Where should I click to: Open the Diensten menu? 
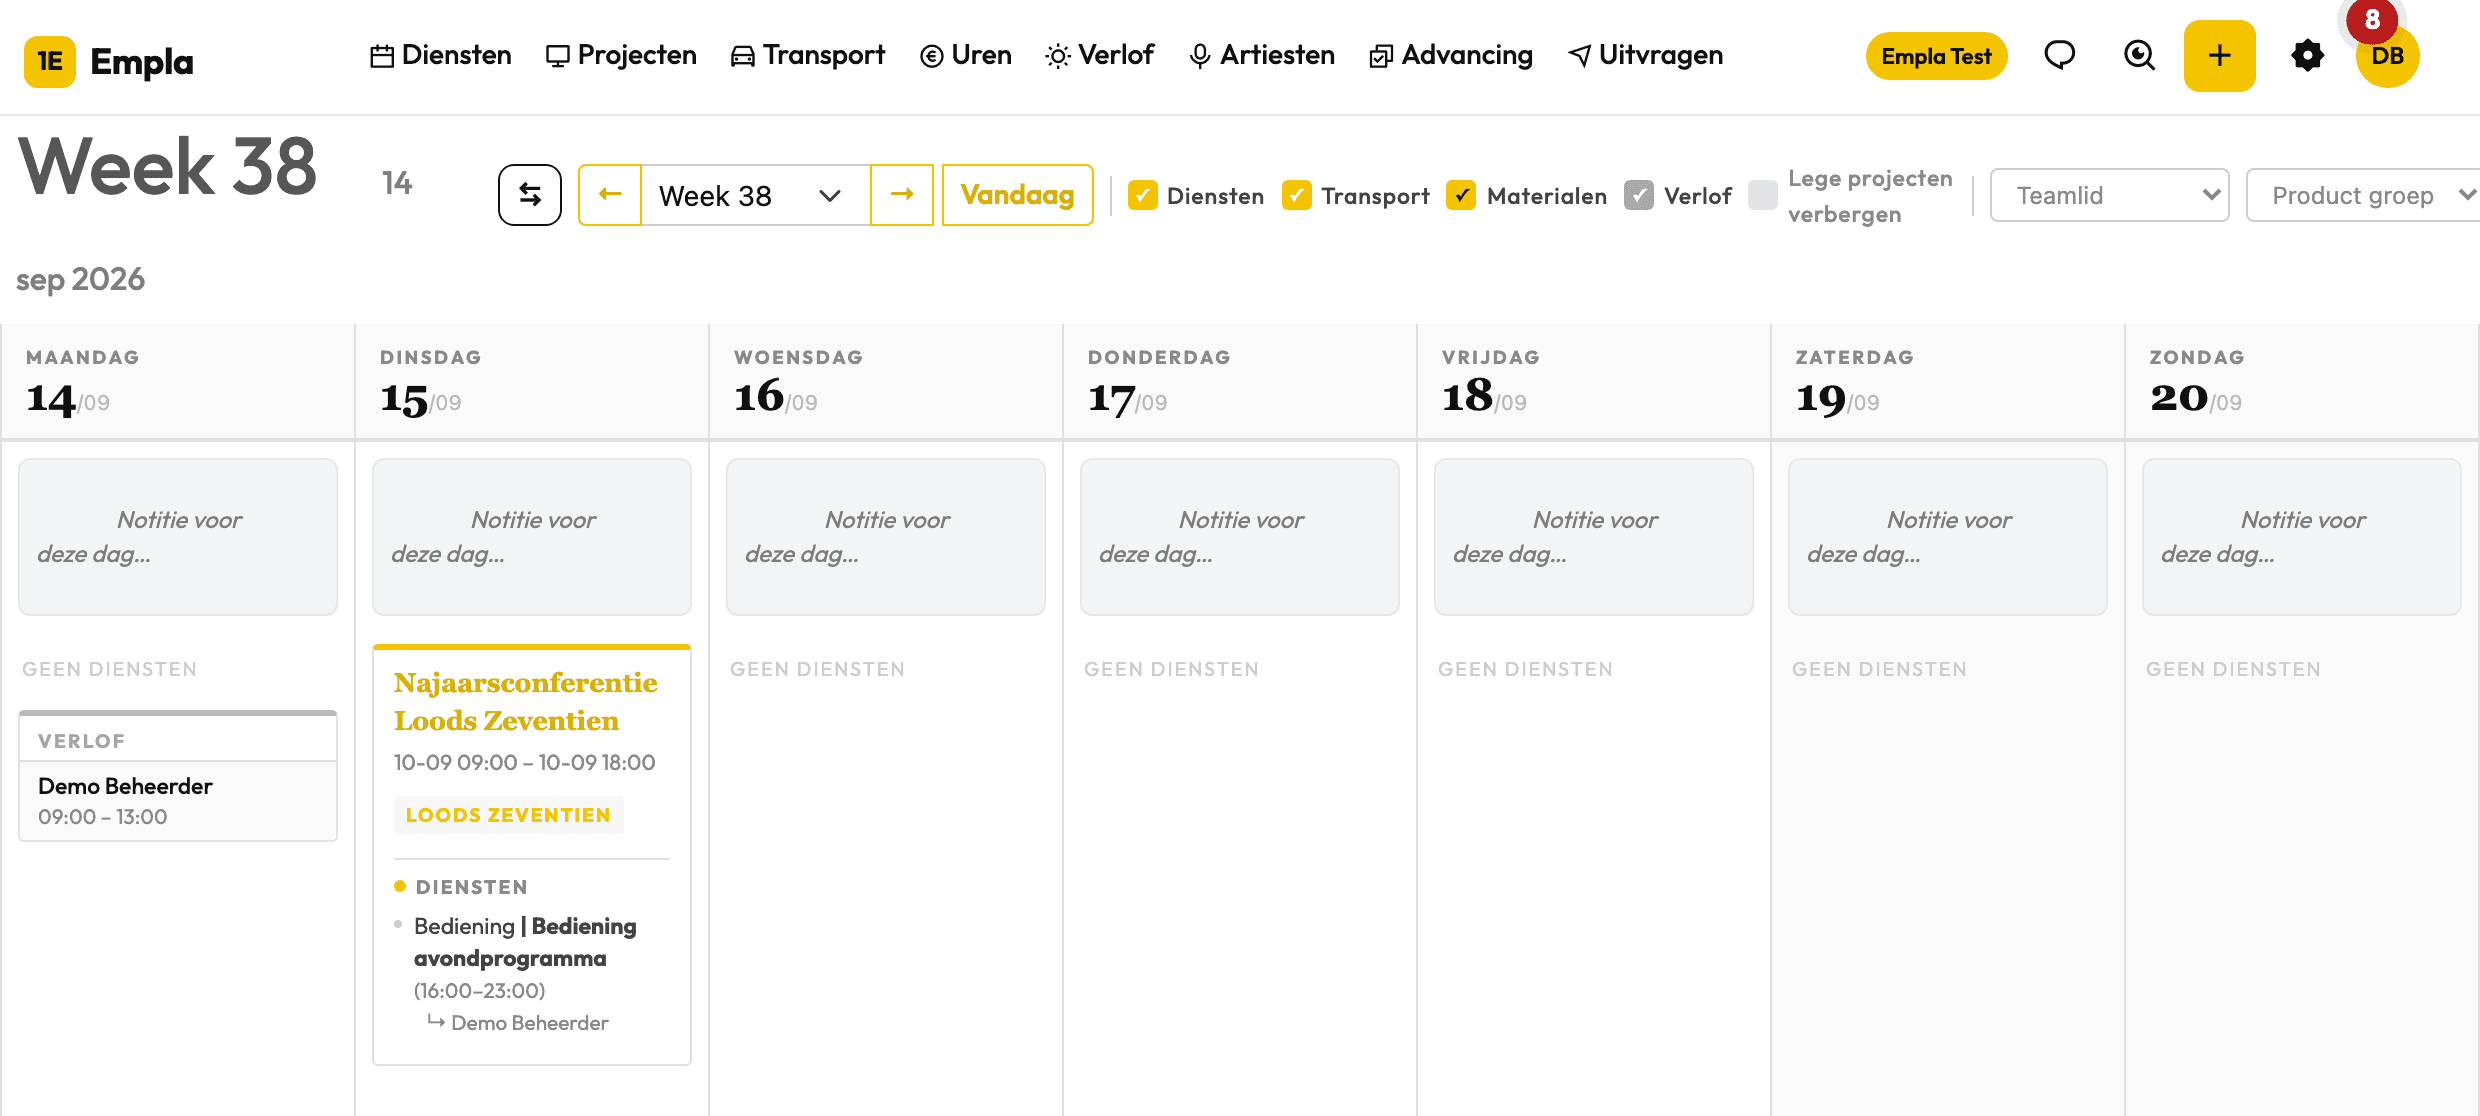pyautogui.click(x=441, y=55)
